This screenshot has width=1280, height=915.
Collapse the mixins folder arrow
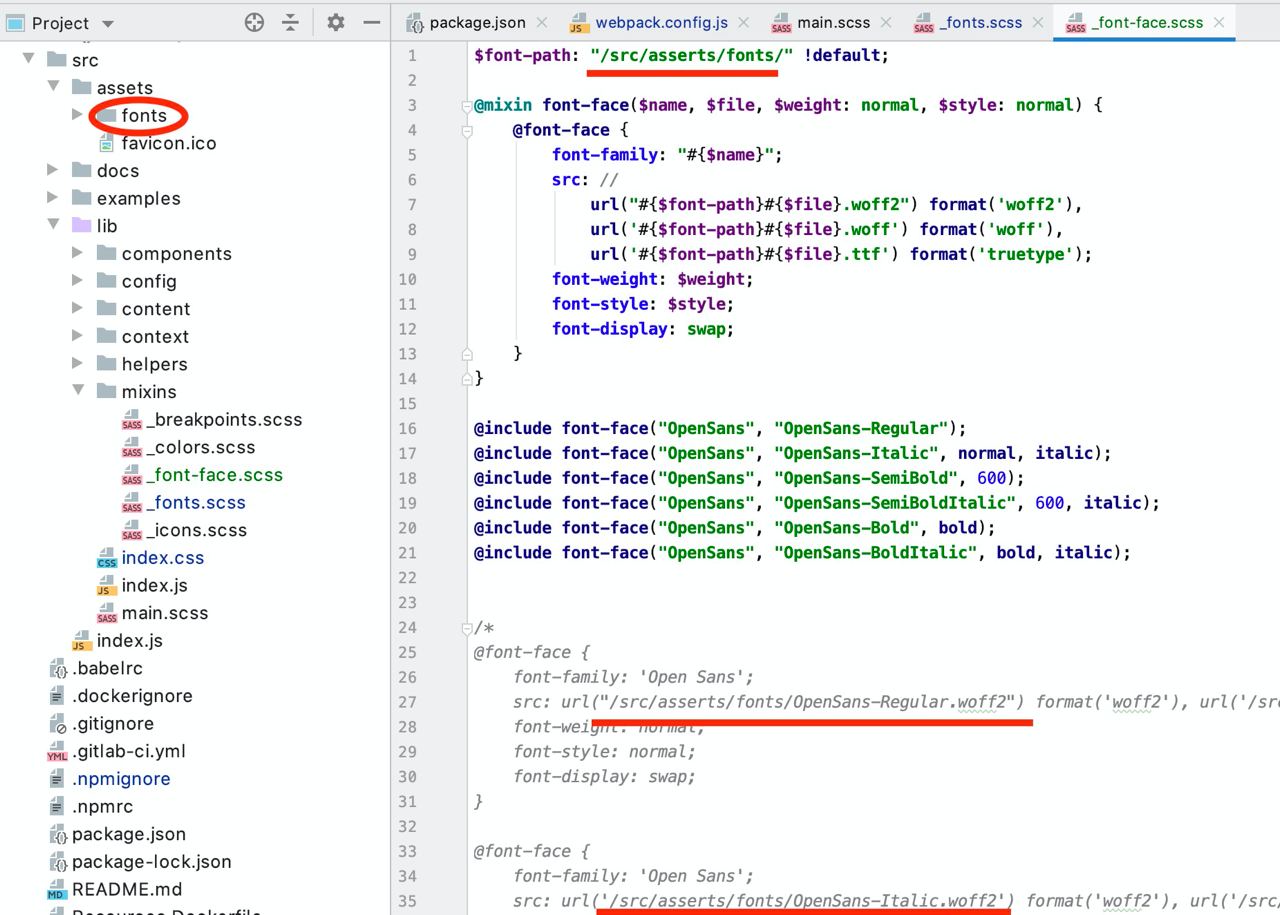[x=78, y=391]
